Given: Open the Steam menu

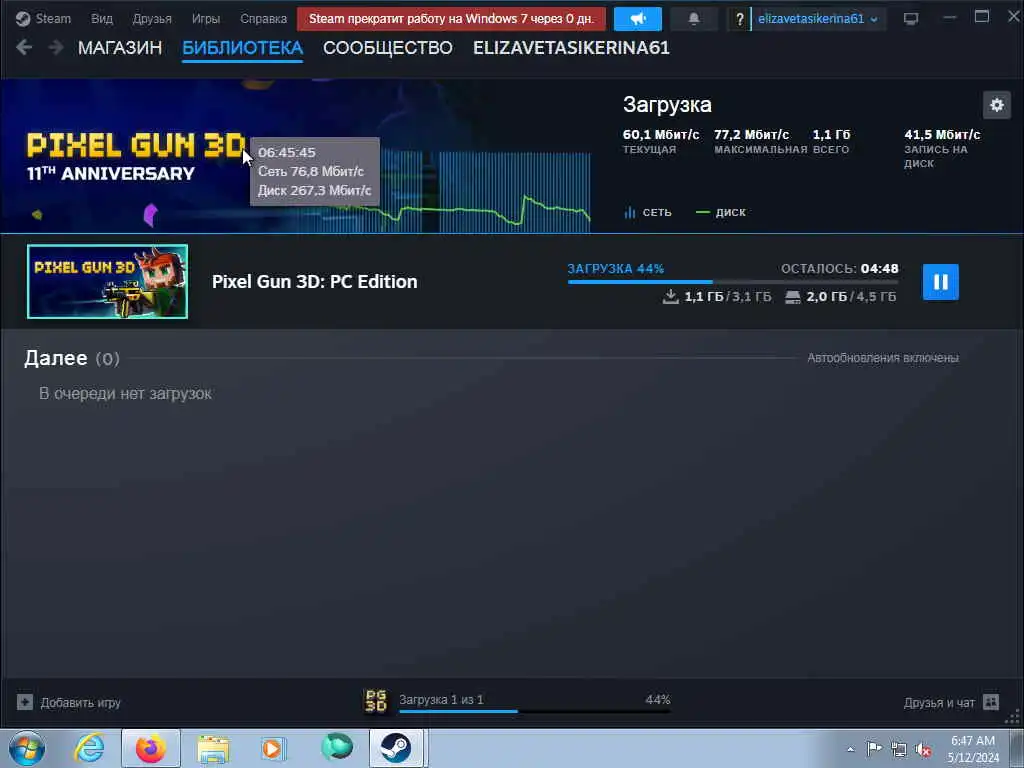Looking at the screenshot, I should click(44, 18).
